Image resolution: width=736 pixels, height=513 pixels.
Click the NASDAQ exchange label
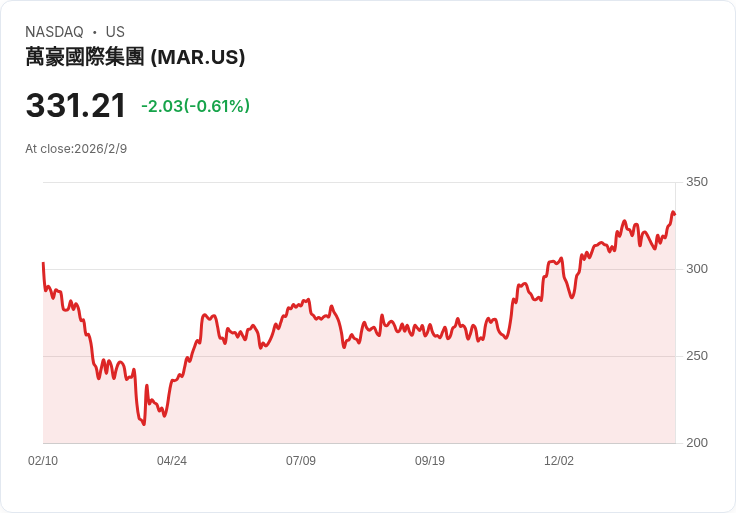pos(54,32)
